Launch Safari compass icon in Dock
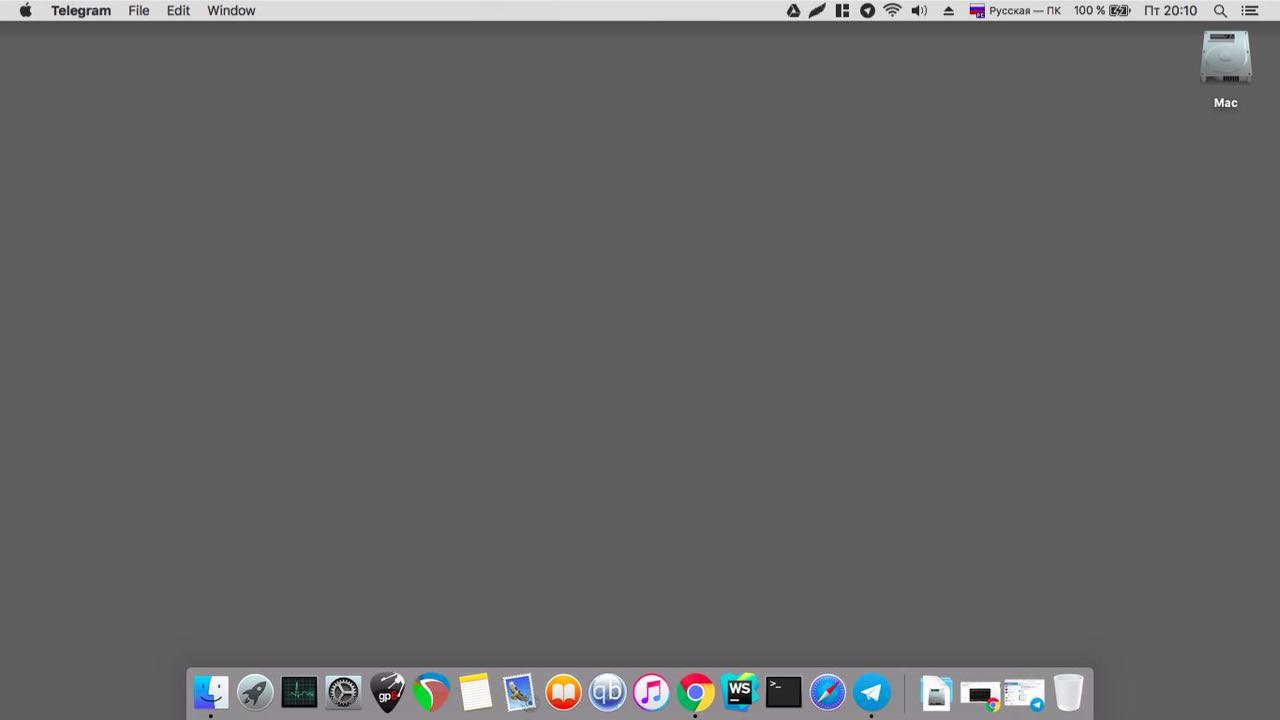1280x720 pixels. 827,692
